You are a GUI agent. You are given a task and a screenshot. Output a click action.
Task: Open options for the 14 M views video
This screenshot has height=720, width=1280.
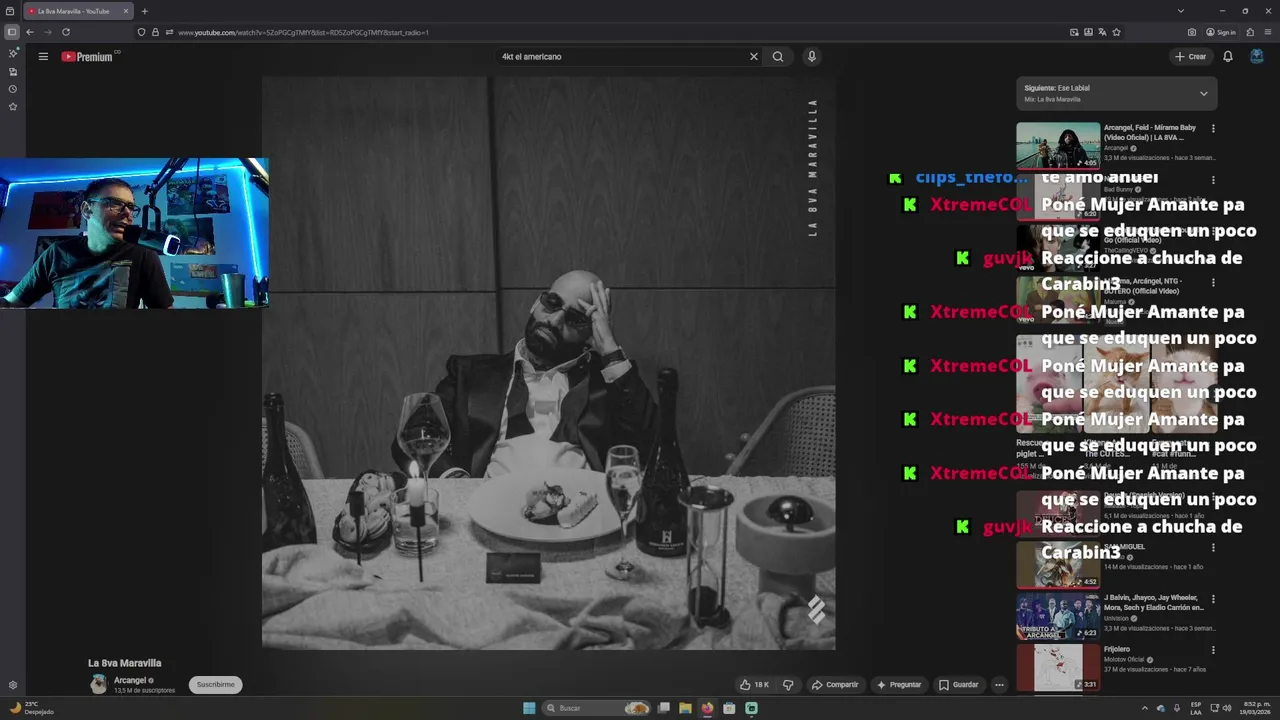1213,548
